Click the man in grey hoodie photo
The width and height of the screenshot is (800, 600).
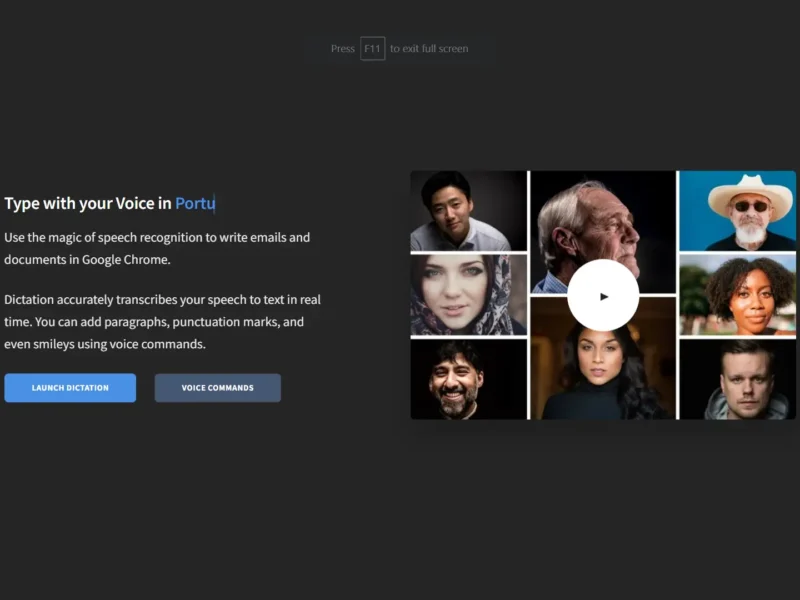coord(738,380)
